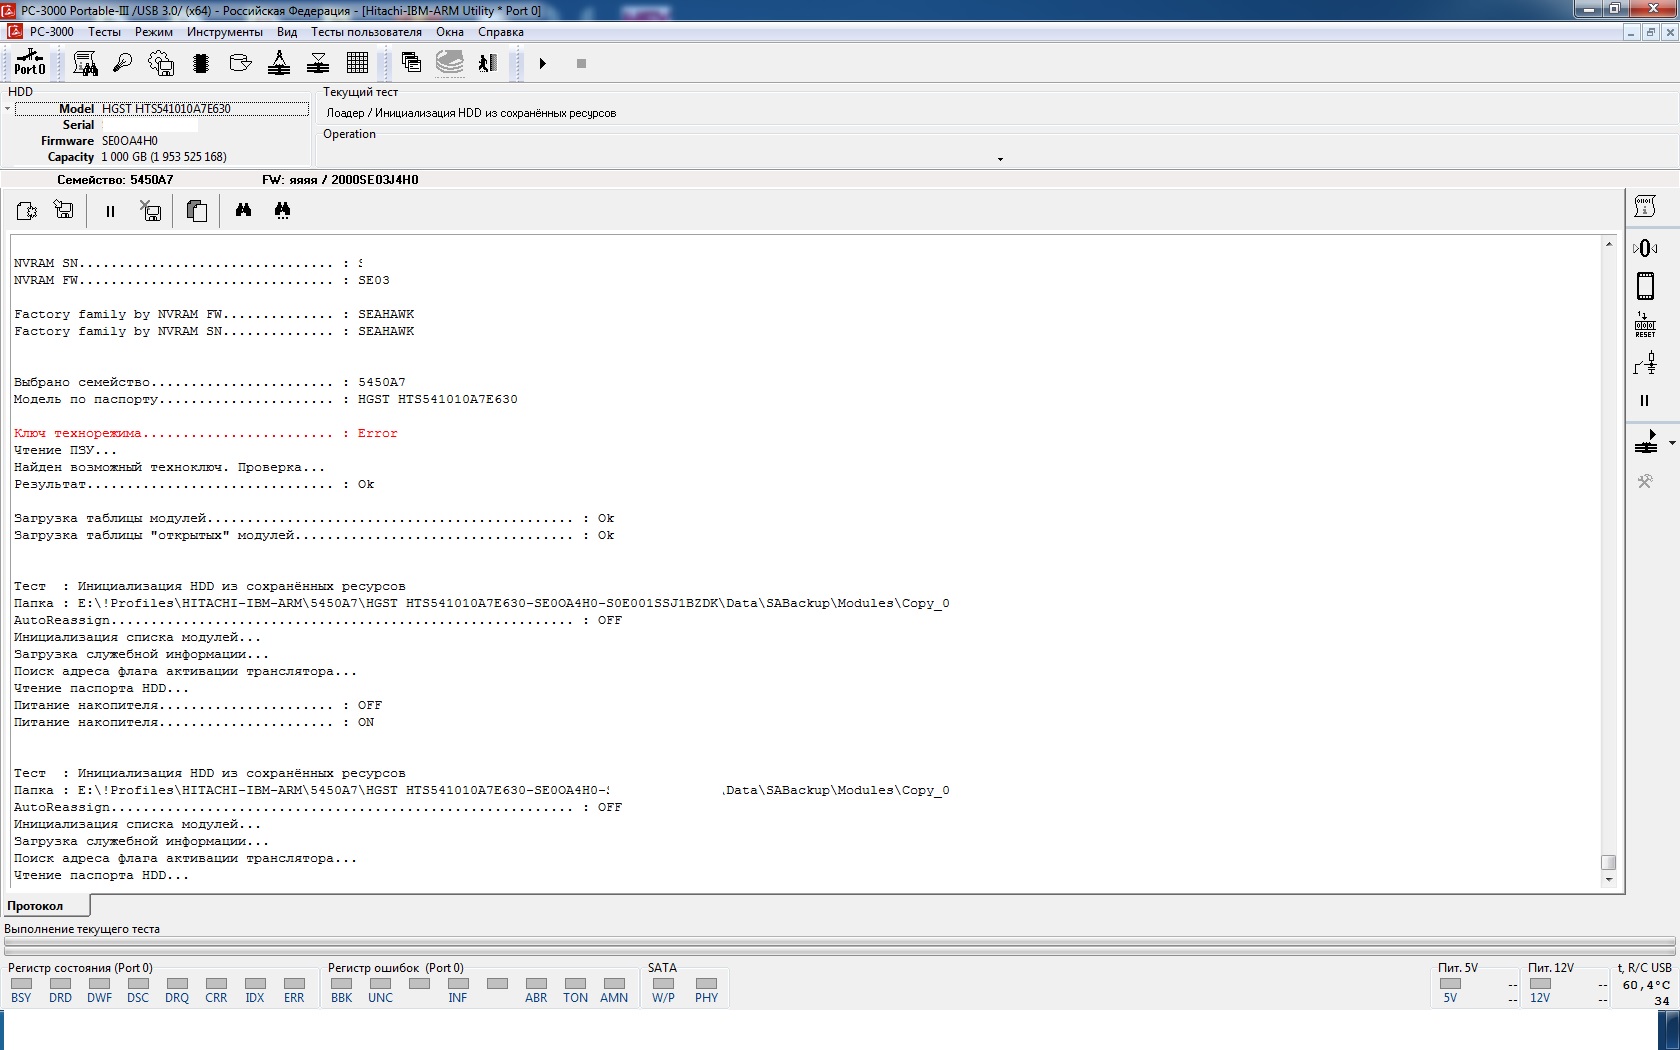The height and width of the screenshot is (1050, 1680).
Task: Minimize the inner MDI child window
Action: [x=1631, y=32]
